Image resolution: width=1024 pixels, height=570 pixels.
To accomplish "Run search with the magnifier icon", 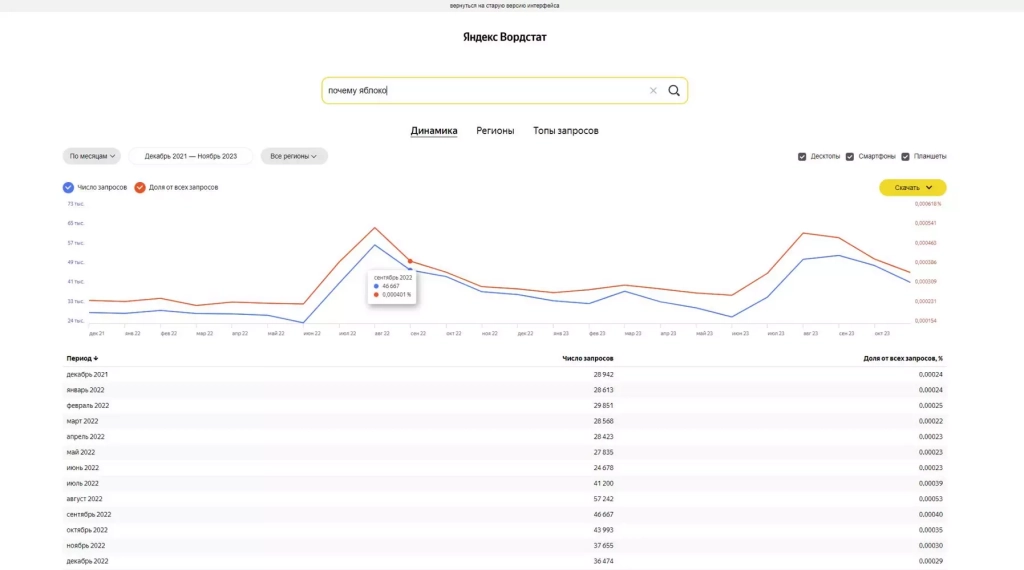I will [674, 91].
